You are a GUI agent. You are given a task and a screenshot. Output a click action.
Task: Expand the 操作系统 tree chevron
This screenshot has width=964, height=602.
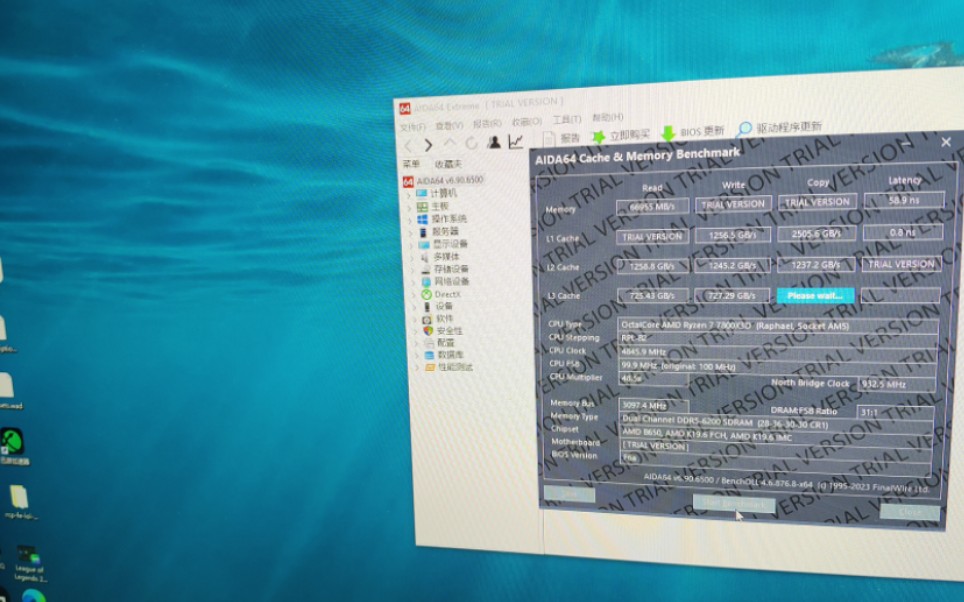click(x=409, y=220)
